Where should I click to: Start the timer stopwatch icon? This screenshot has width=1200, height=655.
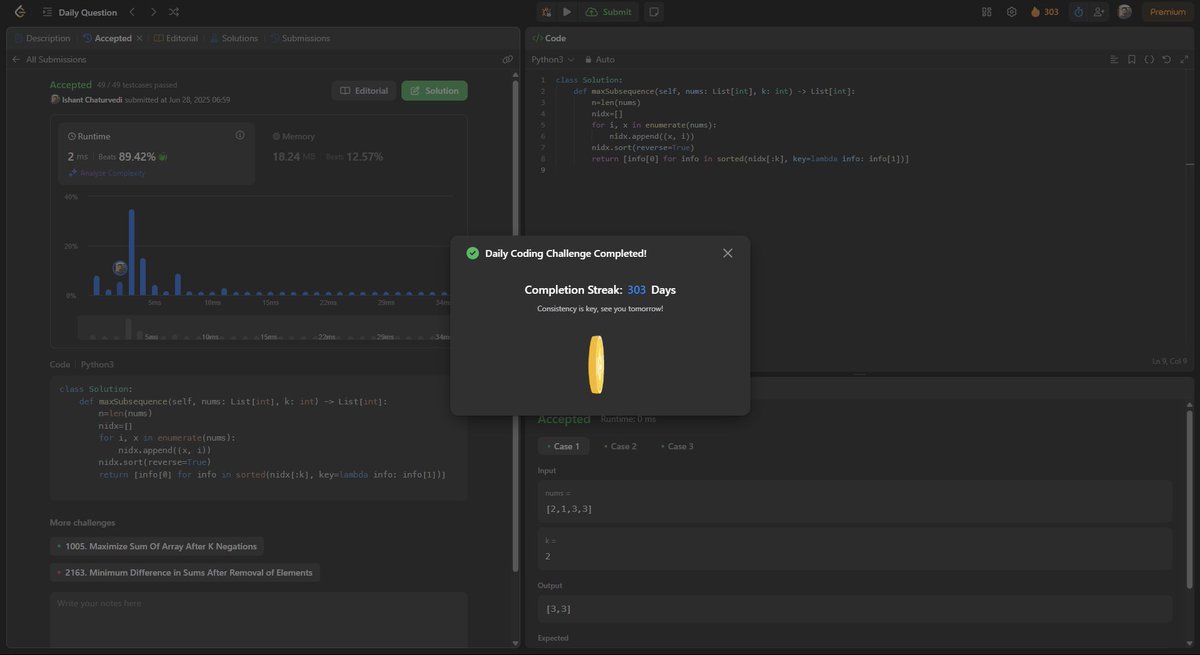[x=1078, y=12]
